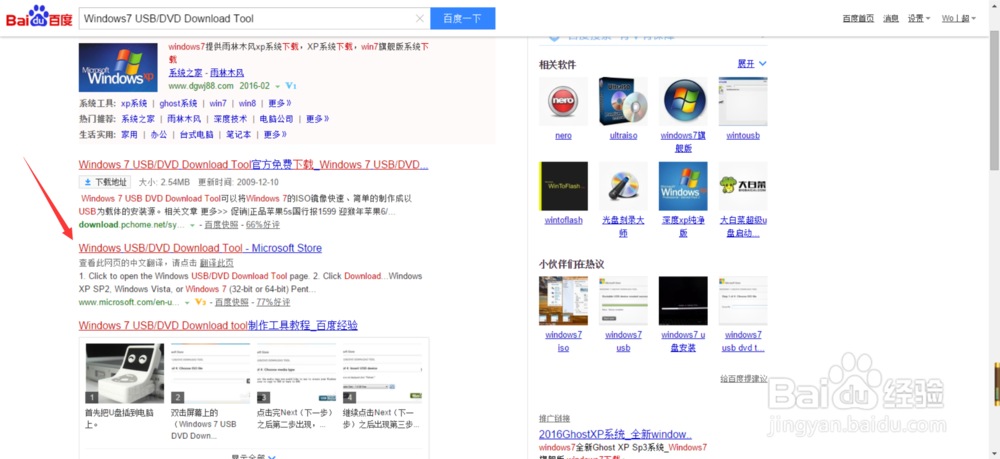Screen dimensions: 1000x459
Task: Click the Windows XP logo image
Action: click(118, 68)
